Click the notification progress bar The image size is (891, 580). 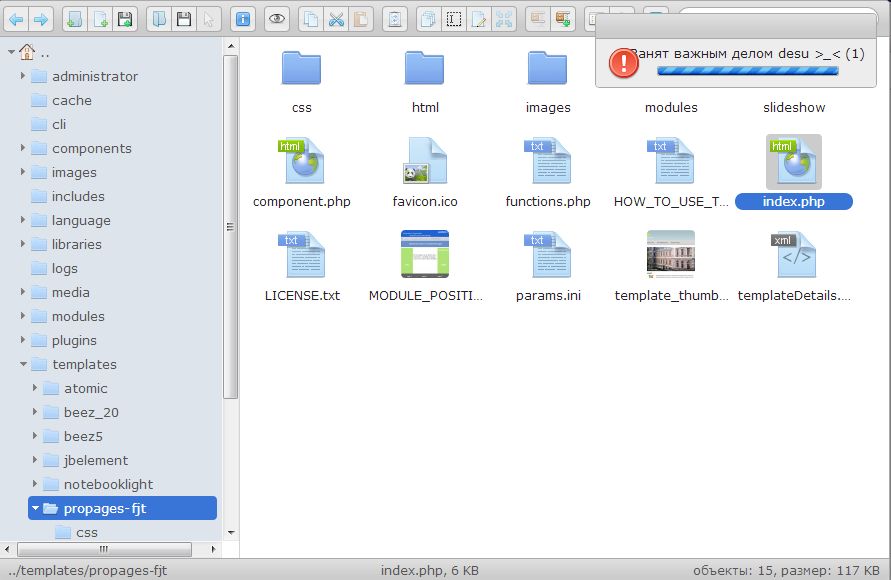[747, 71]
